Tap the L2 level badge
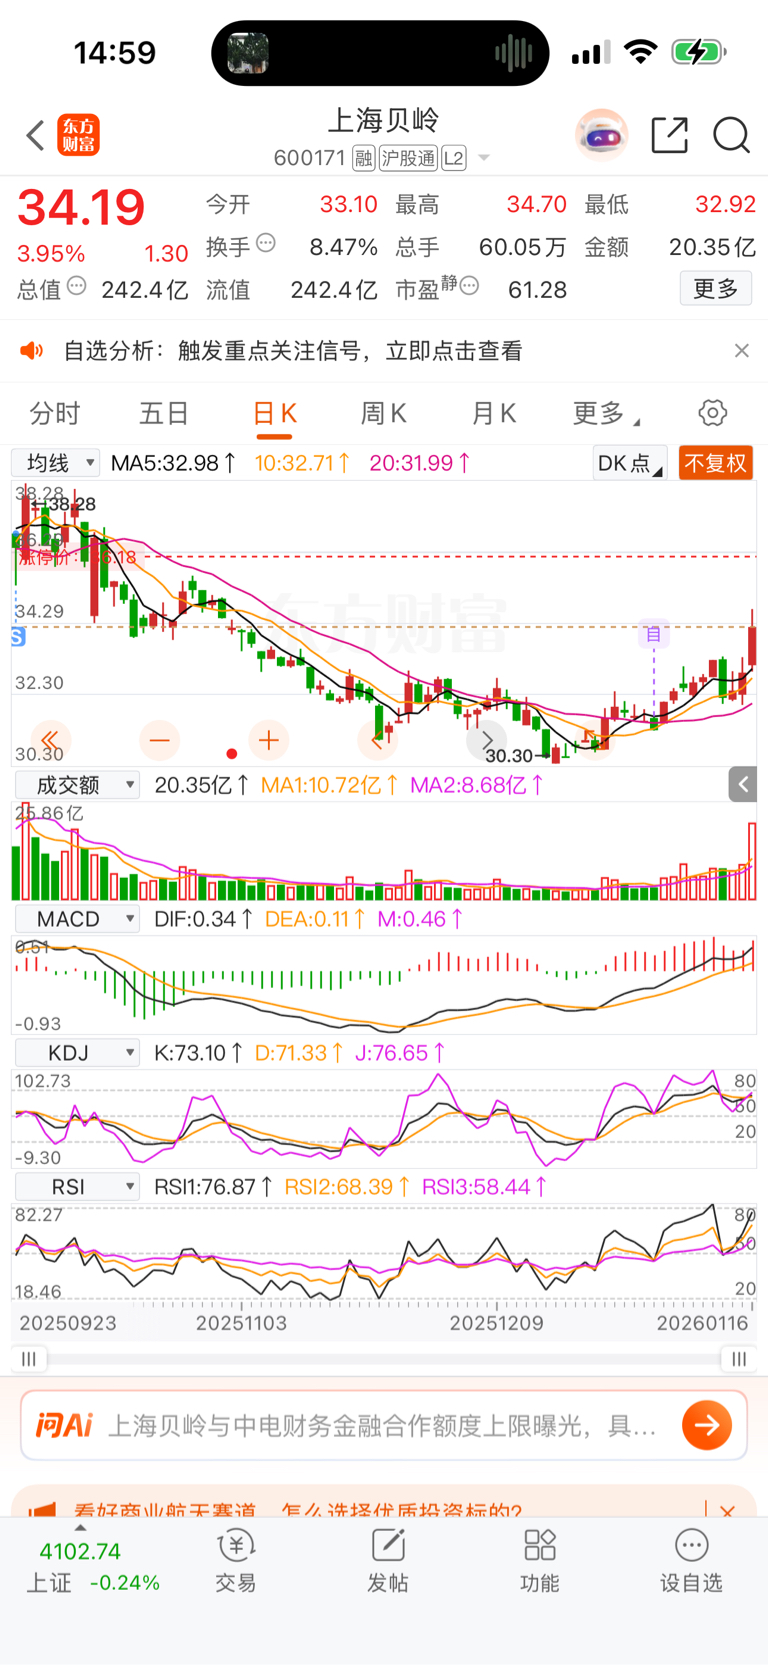Image resolution: width=768 pixels, height=1665 pixels. (x=454, y=158)
